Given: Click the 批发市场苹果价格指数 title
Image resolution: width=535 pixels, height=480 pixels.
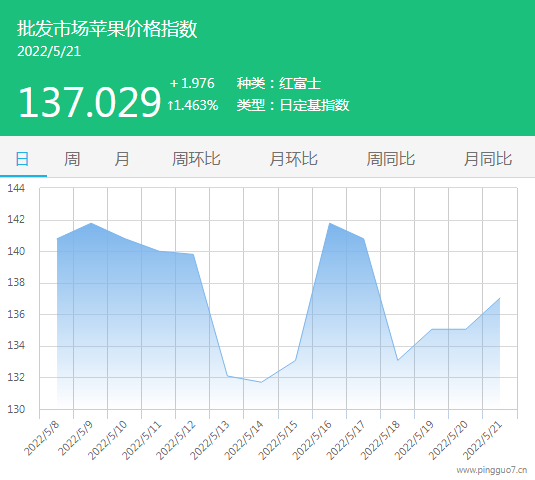Looking at the screenshot, I should pyautogui.click(x=107, y=29).
